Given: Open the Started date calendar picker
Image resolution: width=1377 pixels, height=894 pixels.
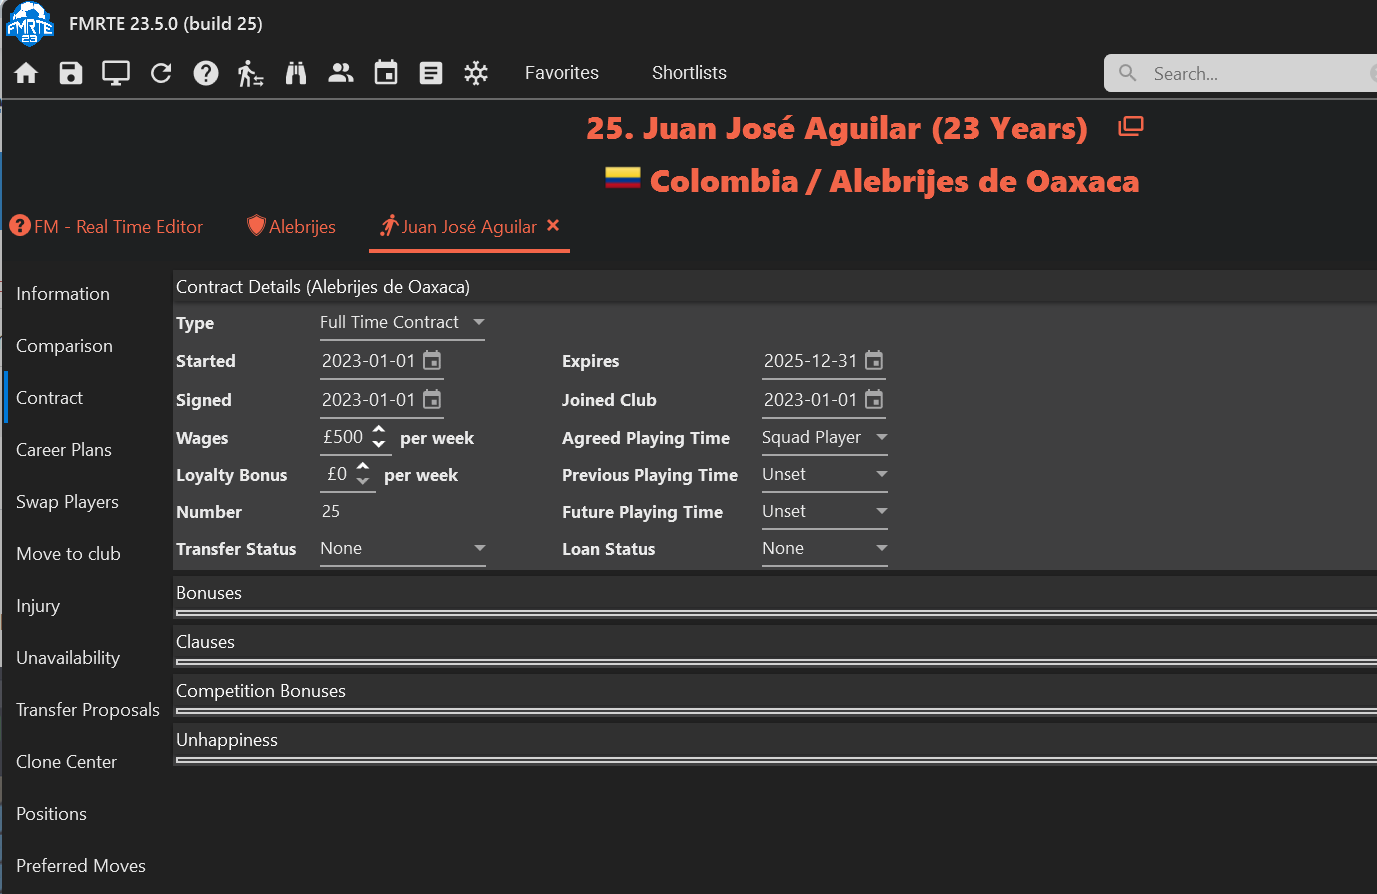Looking at the screenshot, I should 432,360.
